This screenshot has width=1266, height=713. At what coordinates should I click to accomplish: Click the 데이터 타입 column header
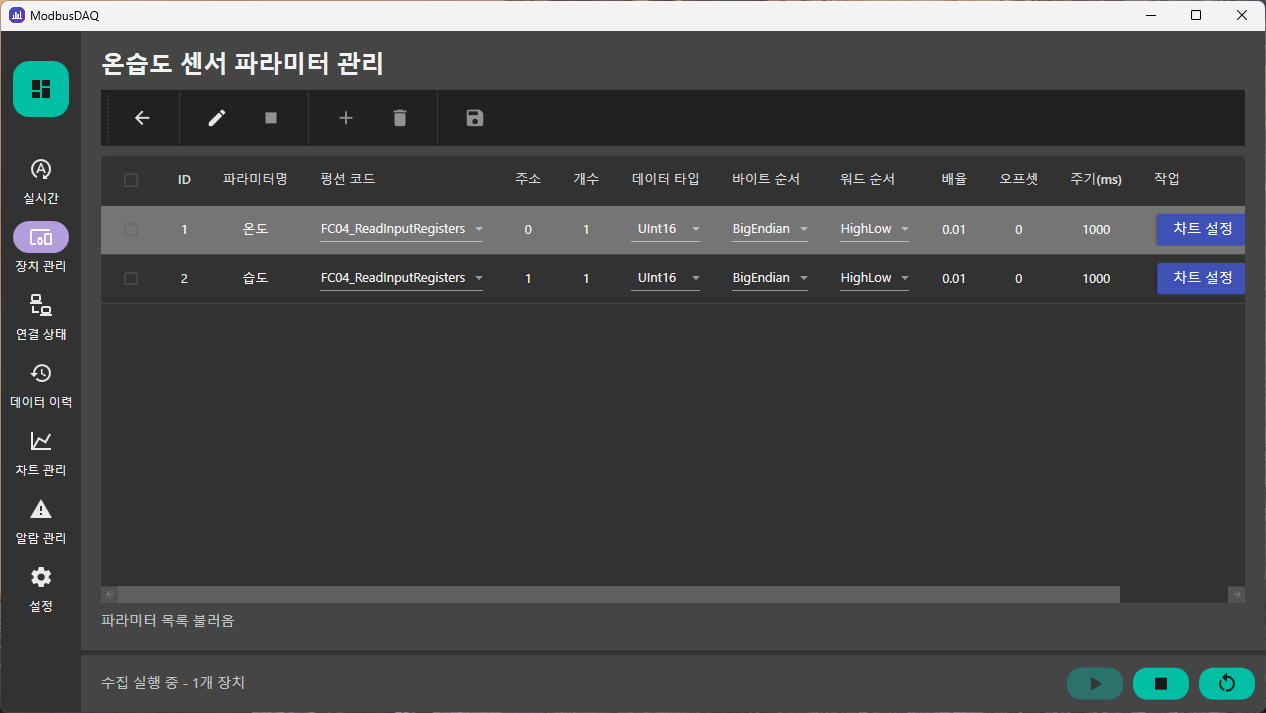coord(666,180)
